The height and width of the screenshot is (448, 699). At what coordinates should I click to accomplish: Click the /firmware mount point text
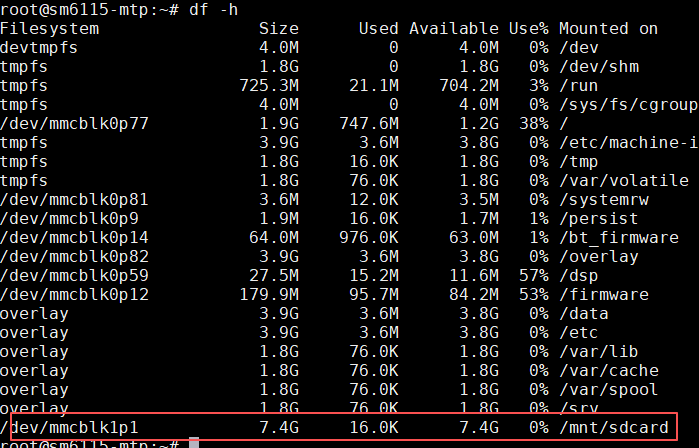[x=603, y=295]
